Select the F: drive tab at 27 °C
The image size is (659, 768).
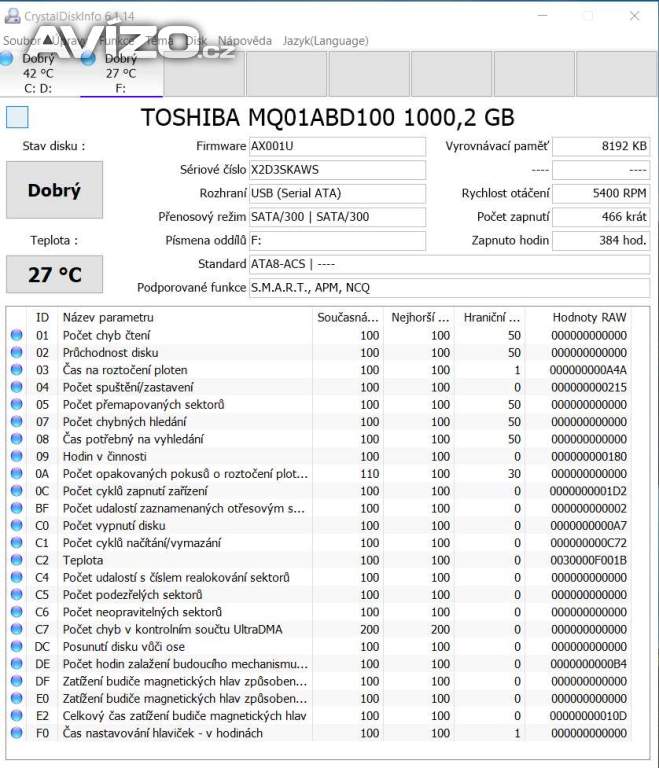tap(122, 73)
